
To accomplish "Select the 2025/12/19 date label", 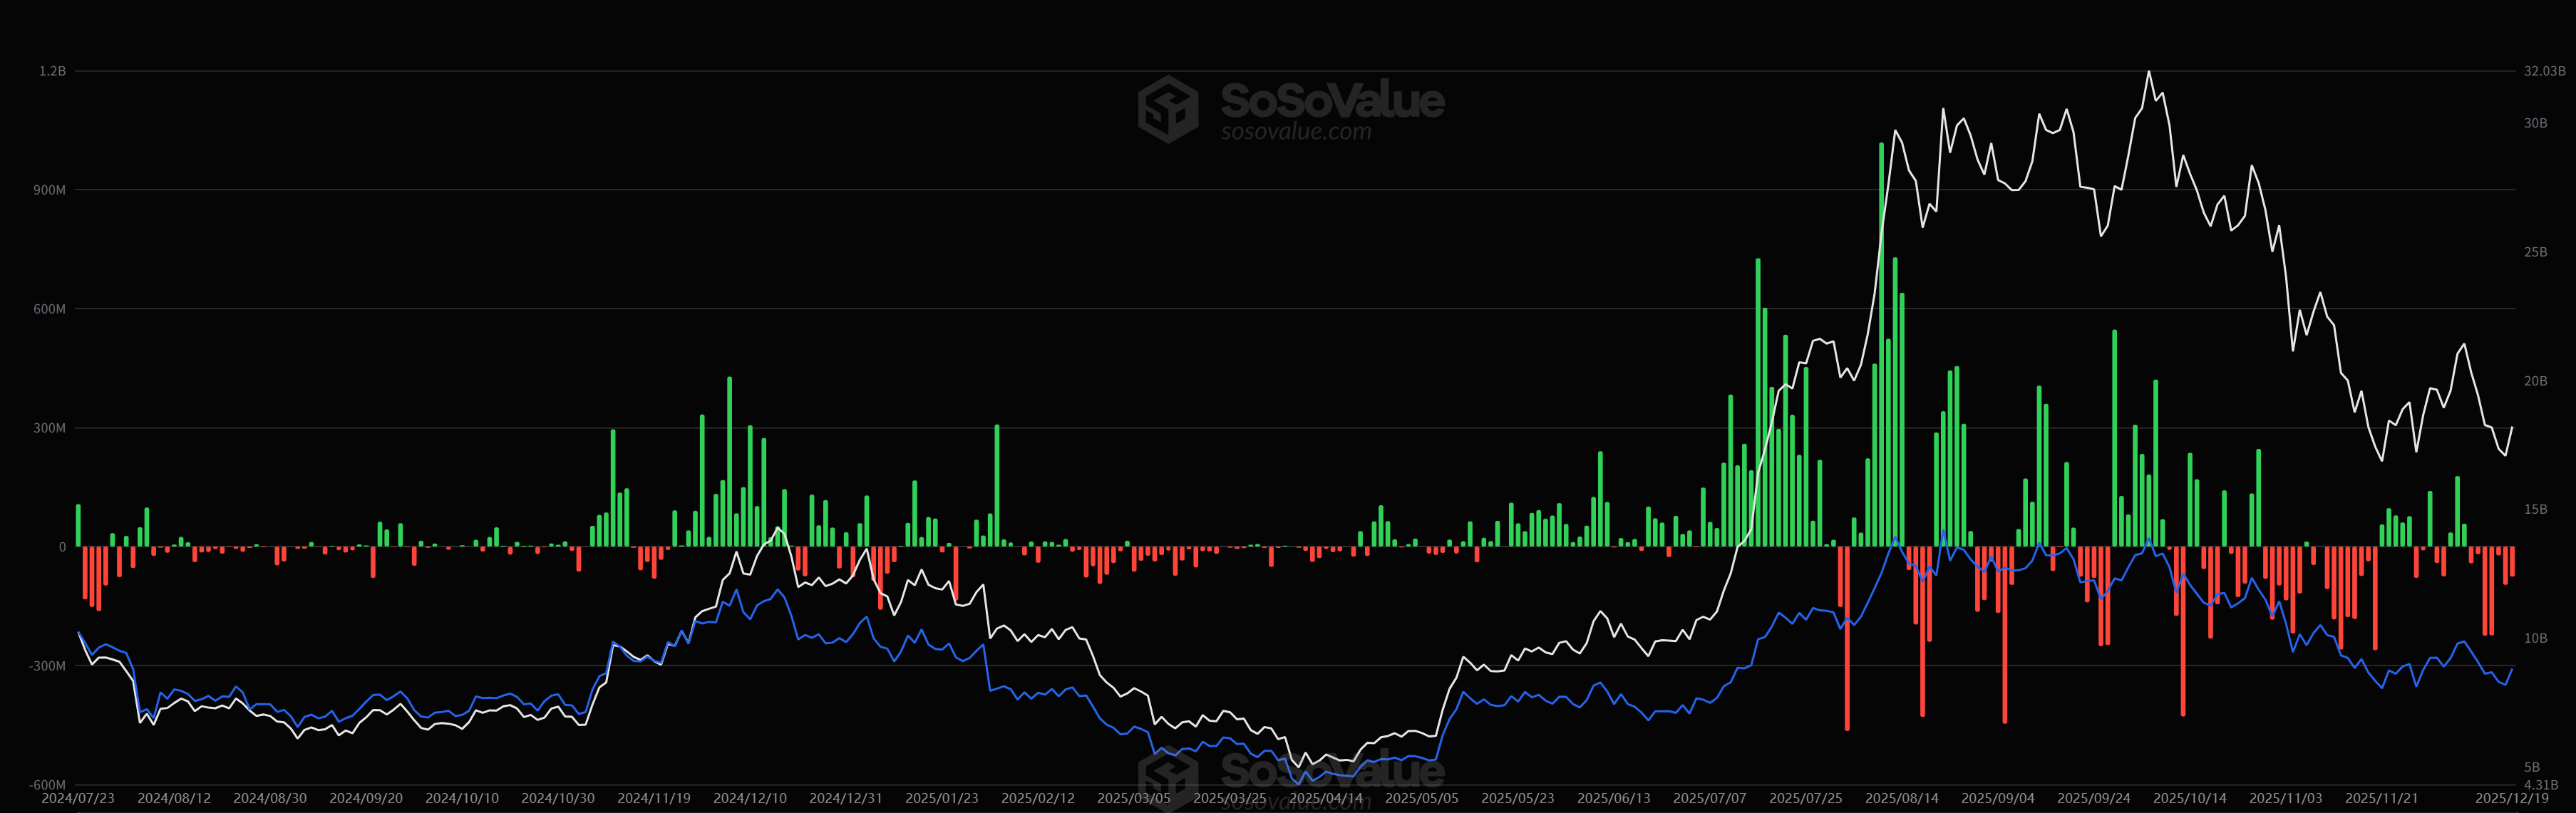I will click(x=2511, y=798).
